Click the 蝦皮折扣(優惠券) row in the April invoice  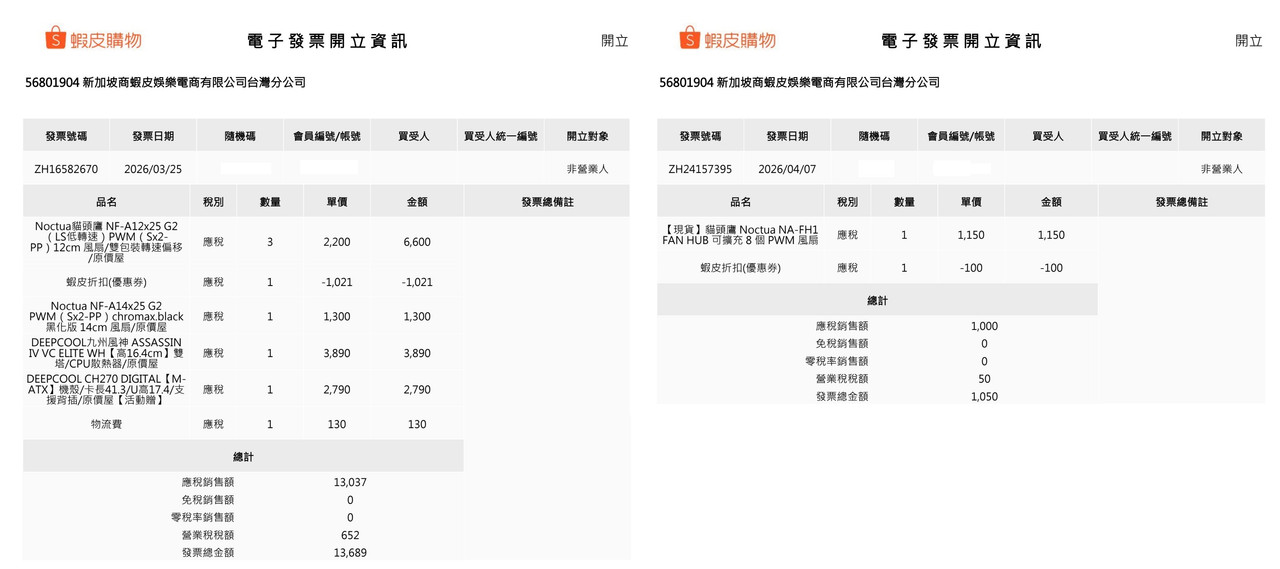click(877, 268)
